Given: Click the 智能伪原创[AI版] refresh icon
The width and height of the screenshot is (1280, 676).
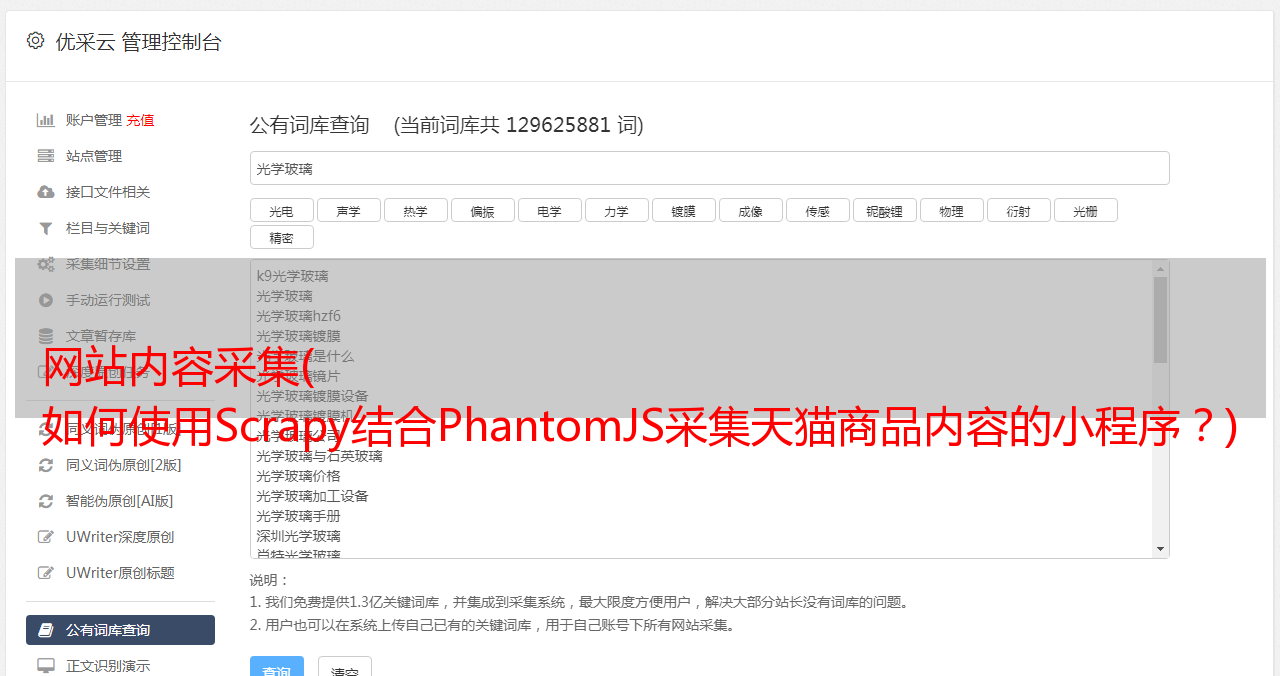Looking at the screenshot, I should [46, 501].
